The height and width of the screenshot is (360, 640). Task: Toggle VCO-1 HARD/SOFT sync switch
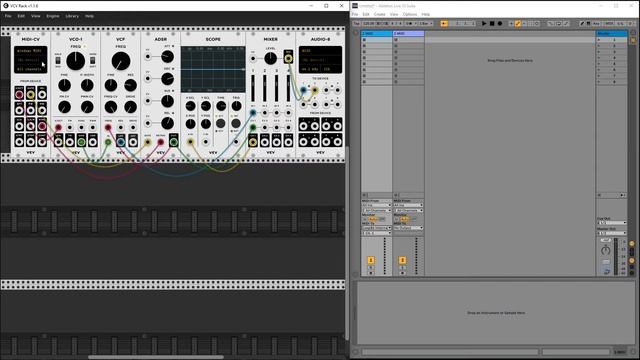pos(93,60)
